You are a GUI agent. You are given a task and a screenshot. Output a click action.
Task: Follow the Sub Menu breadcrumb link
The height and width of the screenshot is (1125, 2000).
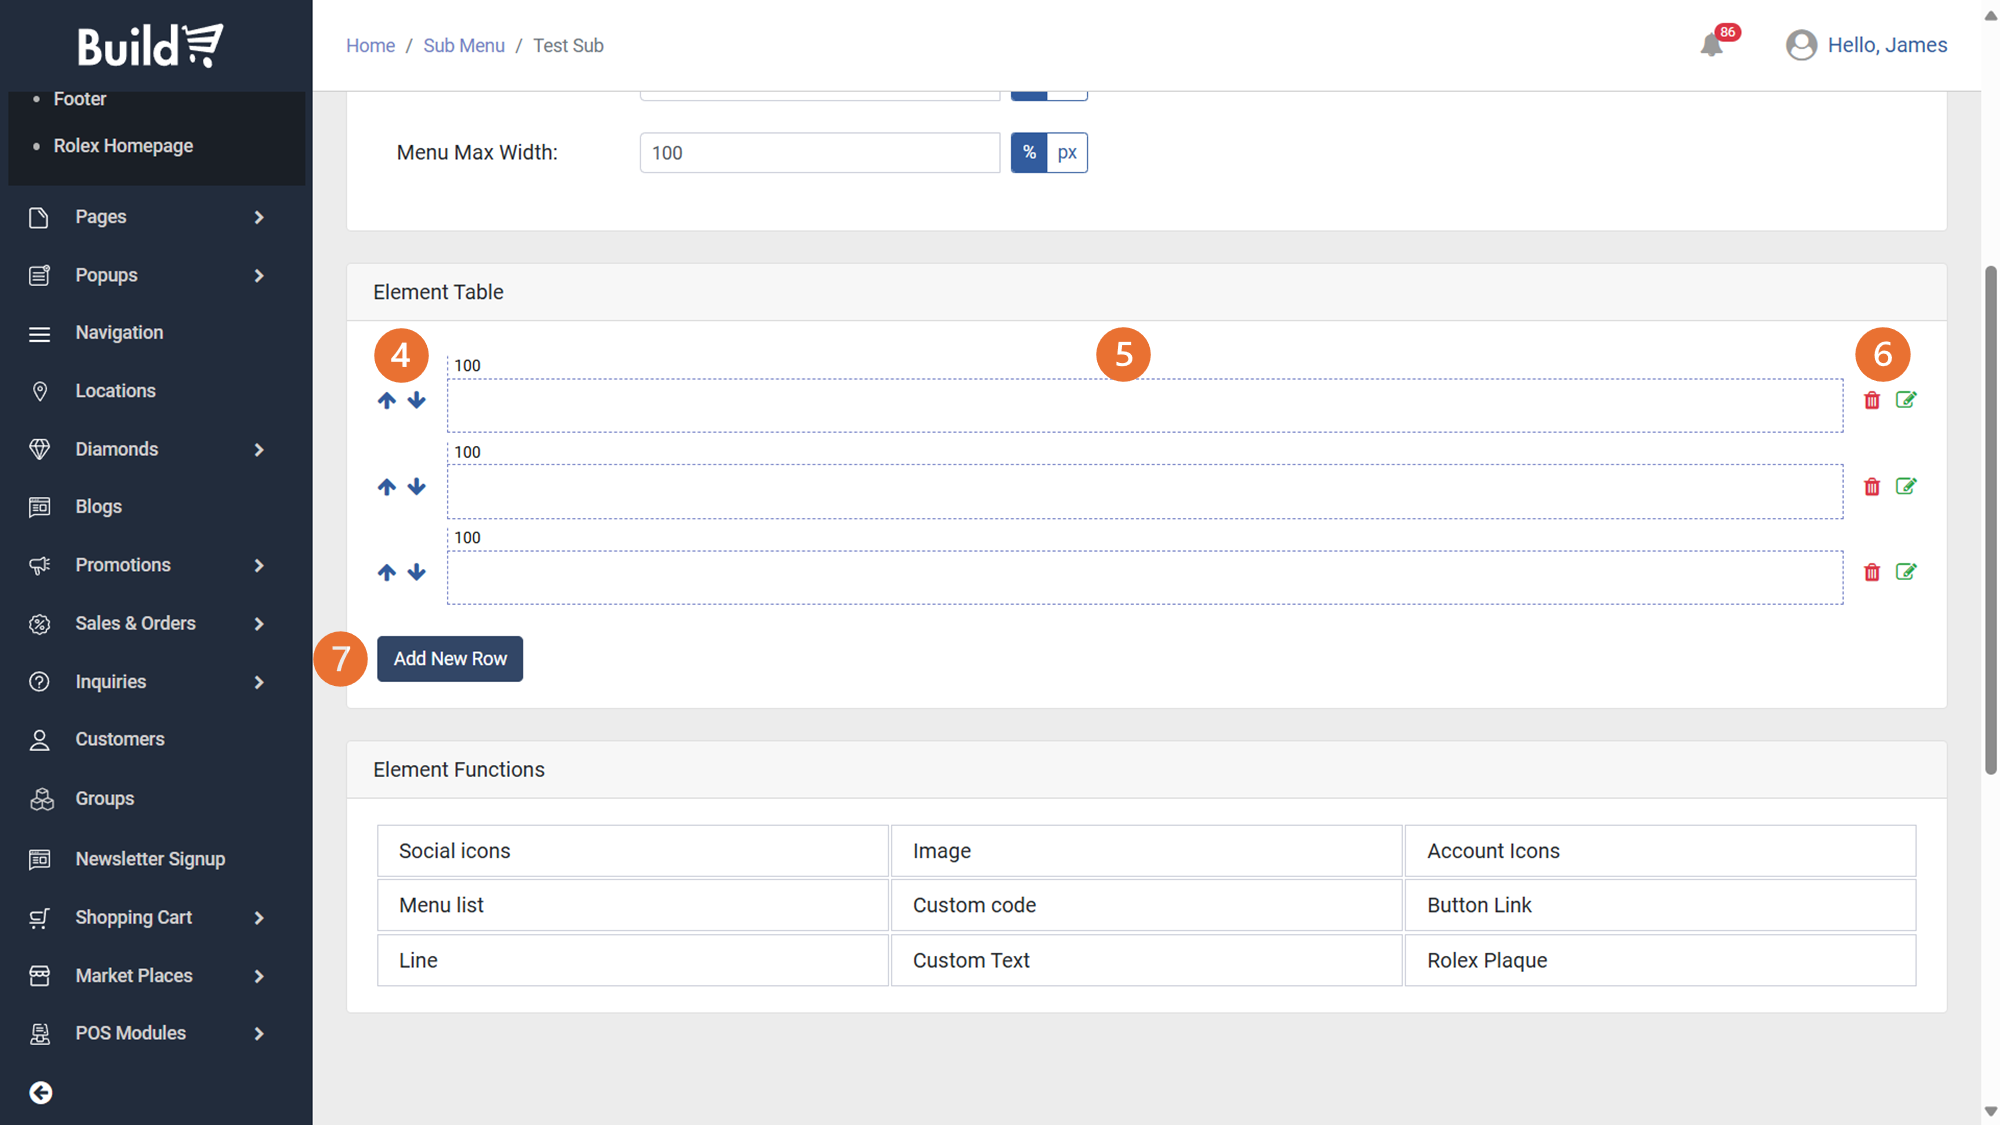[463, 45]
